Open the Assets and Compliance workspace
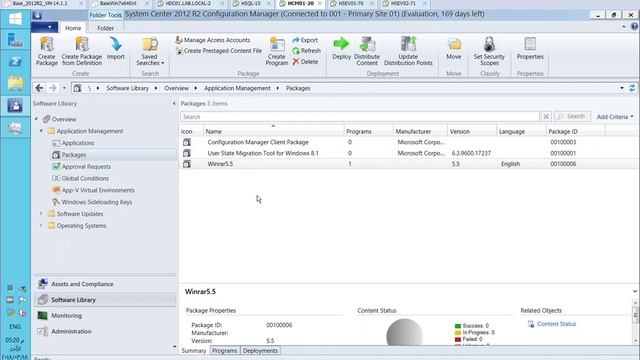The image size is (640, 360). (105, 284)
